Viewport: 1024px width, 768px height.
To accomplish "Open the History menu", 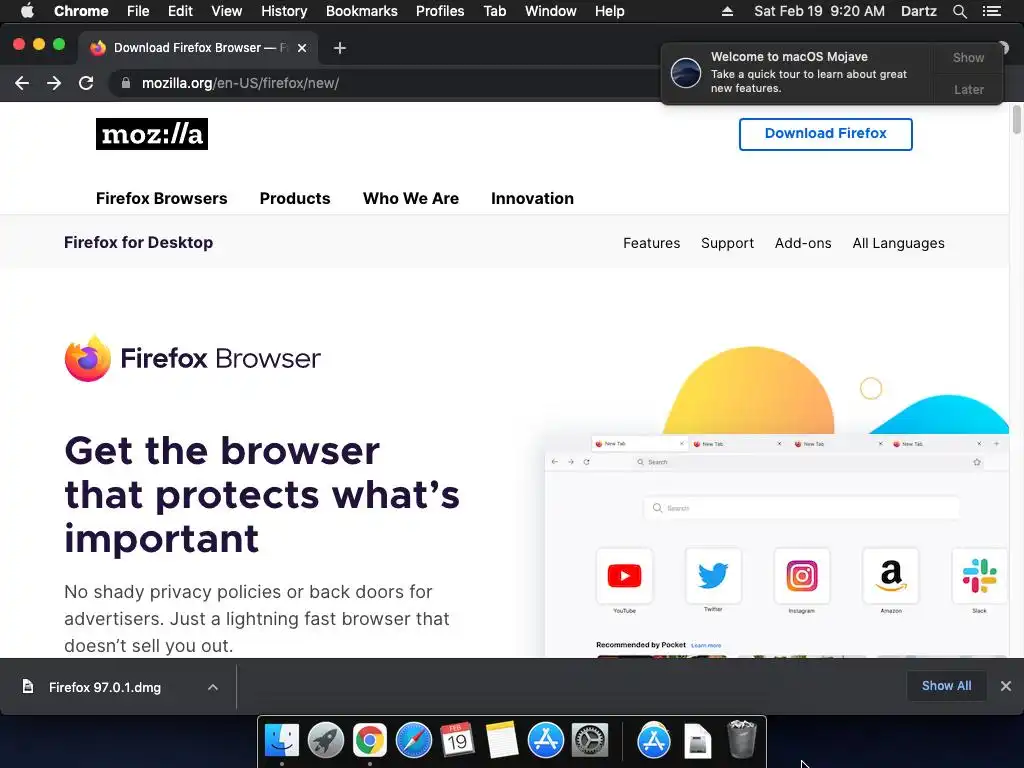I will (284, 11).
